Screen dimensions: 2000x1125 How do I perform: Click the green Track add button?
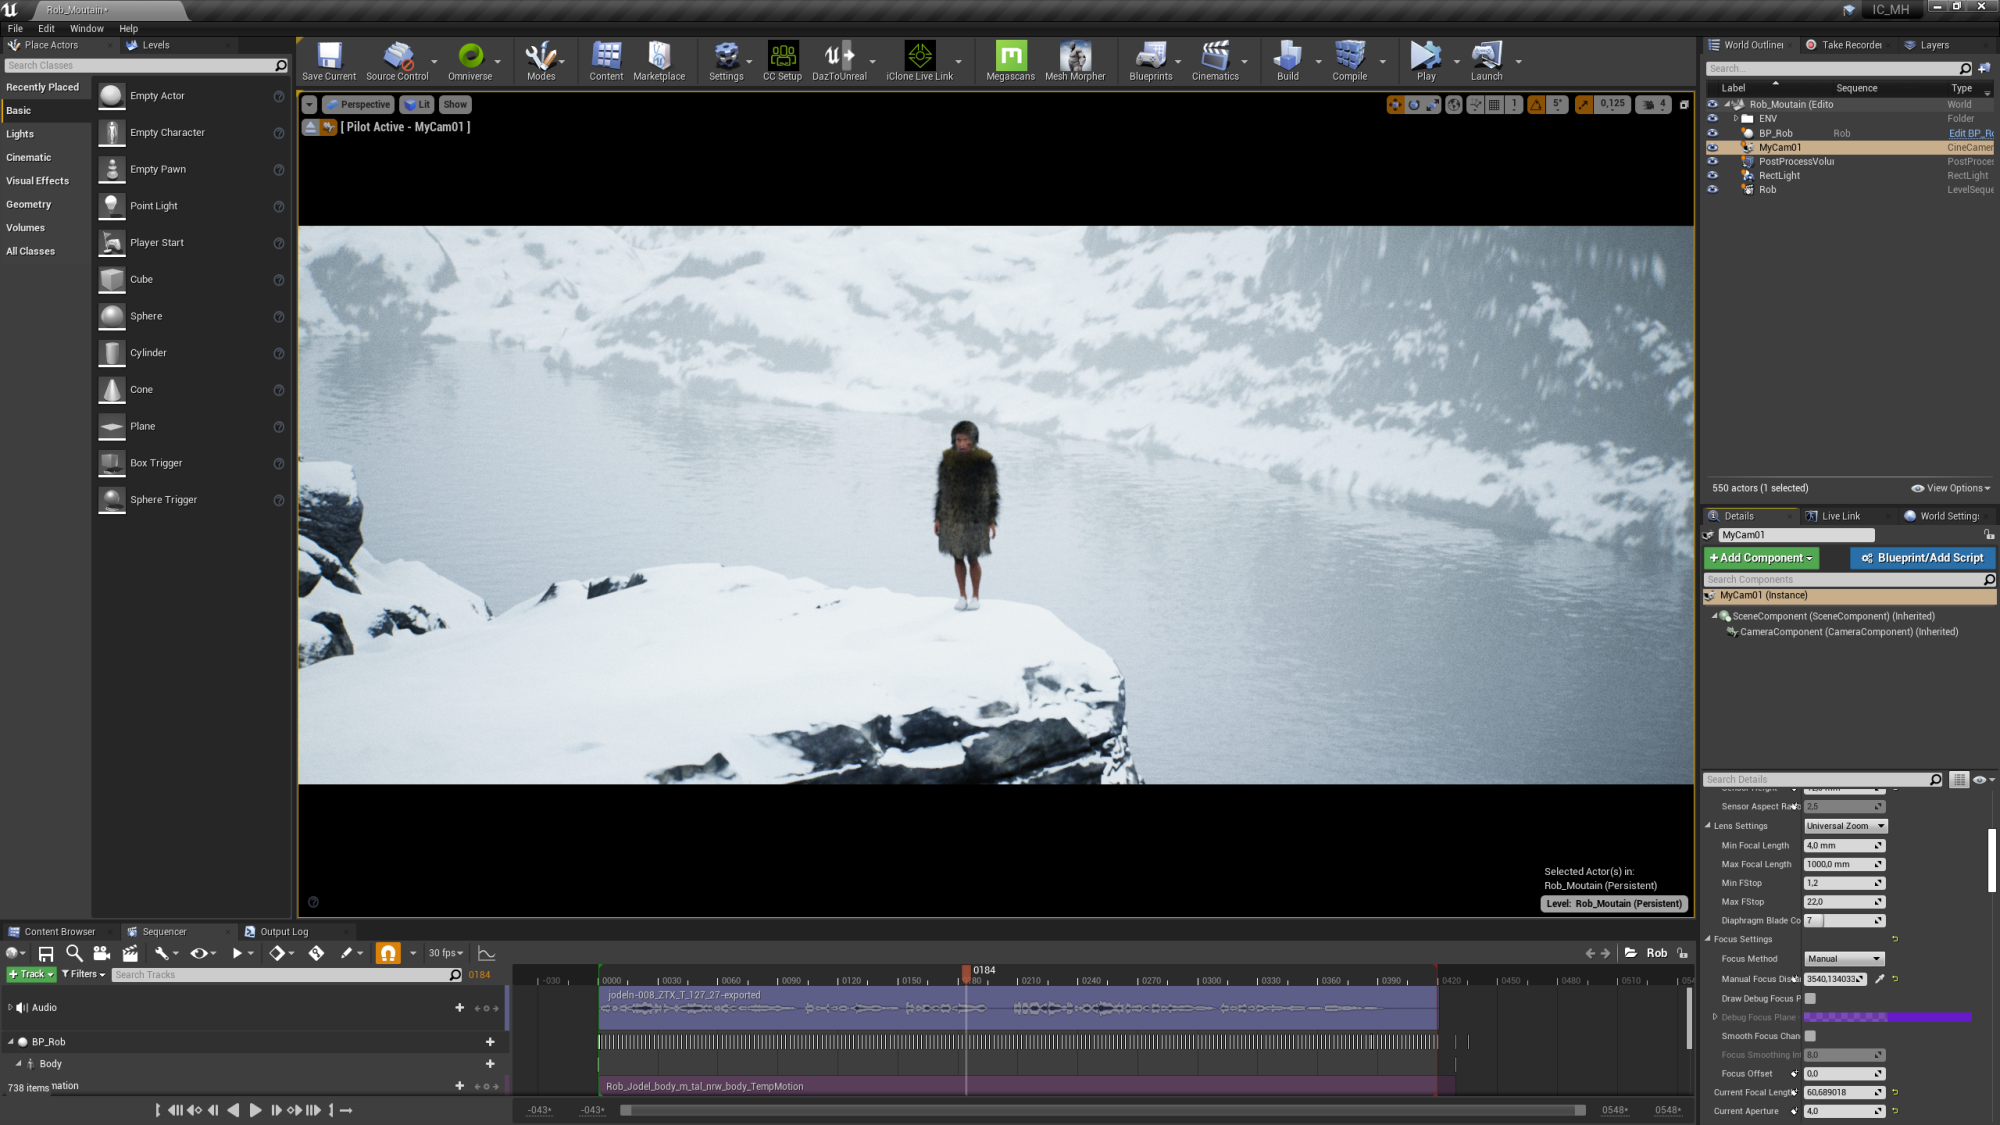coord(31,974)
